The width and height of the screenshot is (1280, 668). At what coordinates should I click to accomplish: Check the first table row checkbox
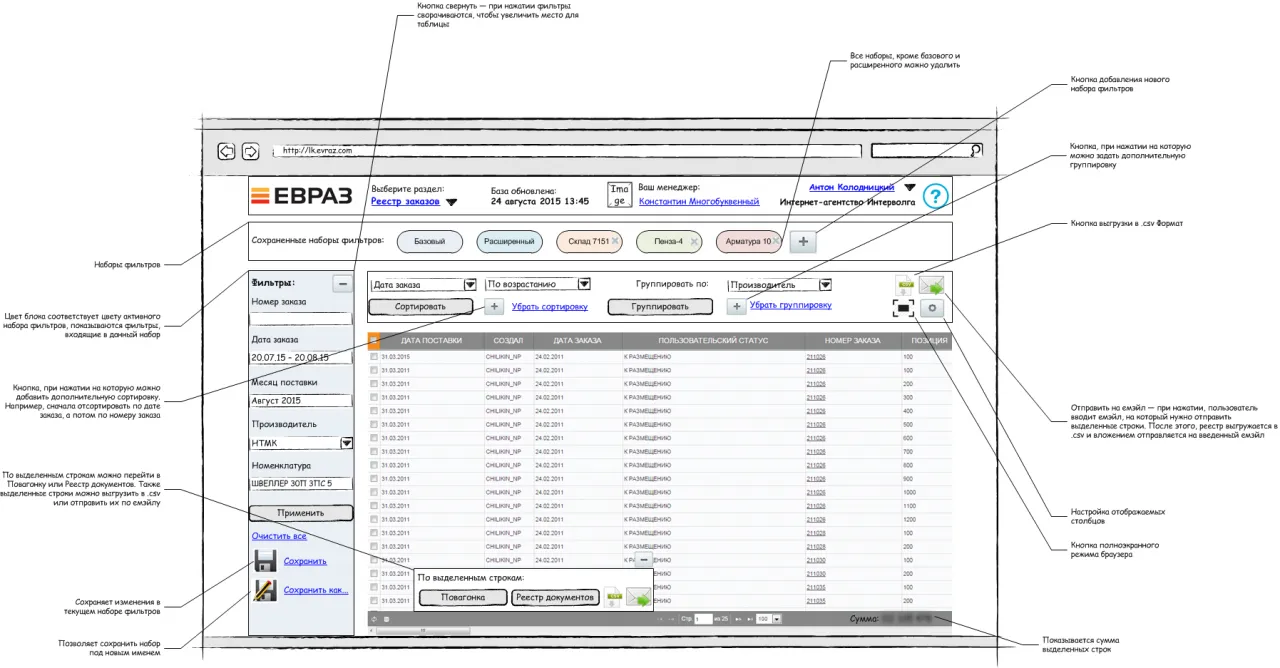click(374, 356)
